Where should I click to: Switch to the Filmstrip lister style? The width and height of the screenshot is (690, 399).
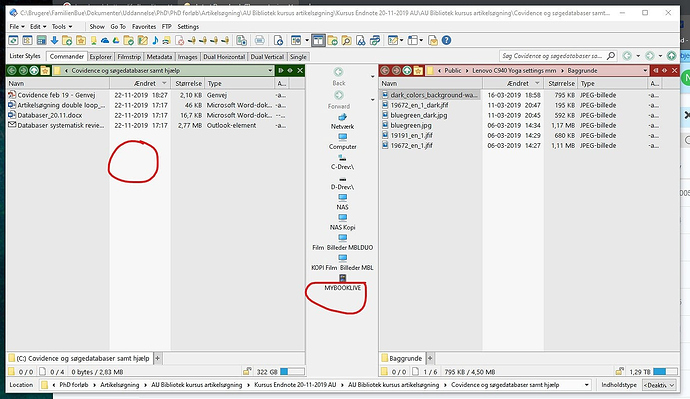point(129,57)
